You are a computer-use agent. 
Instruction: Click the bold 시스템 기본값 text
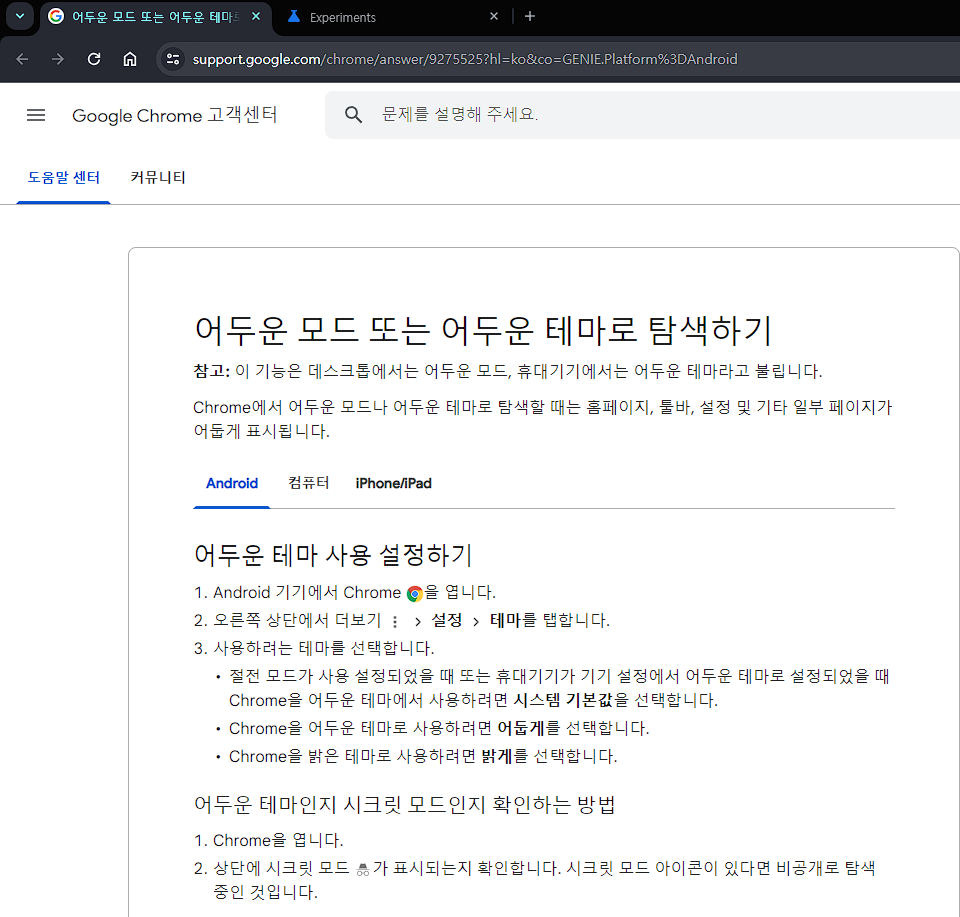563,700
